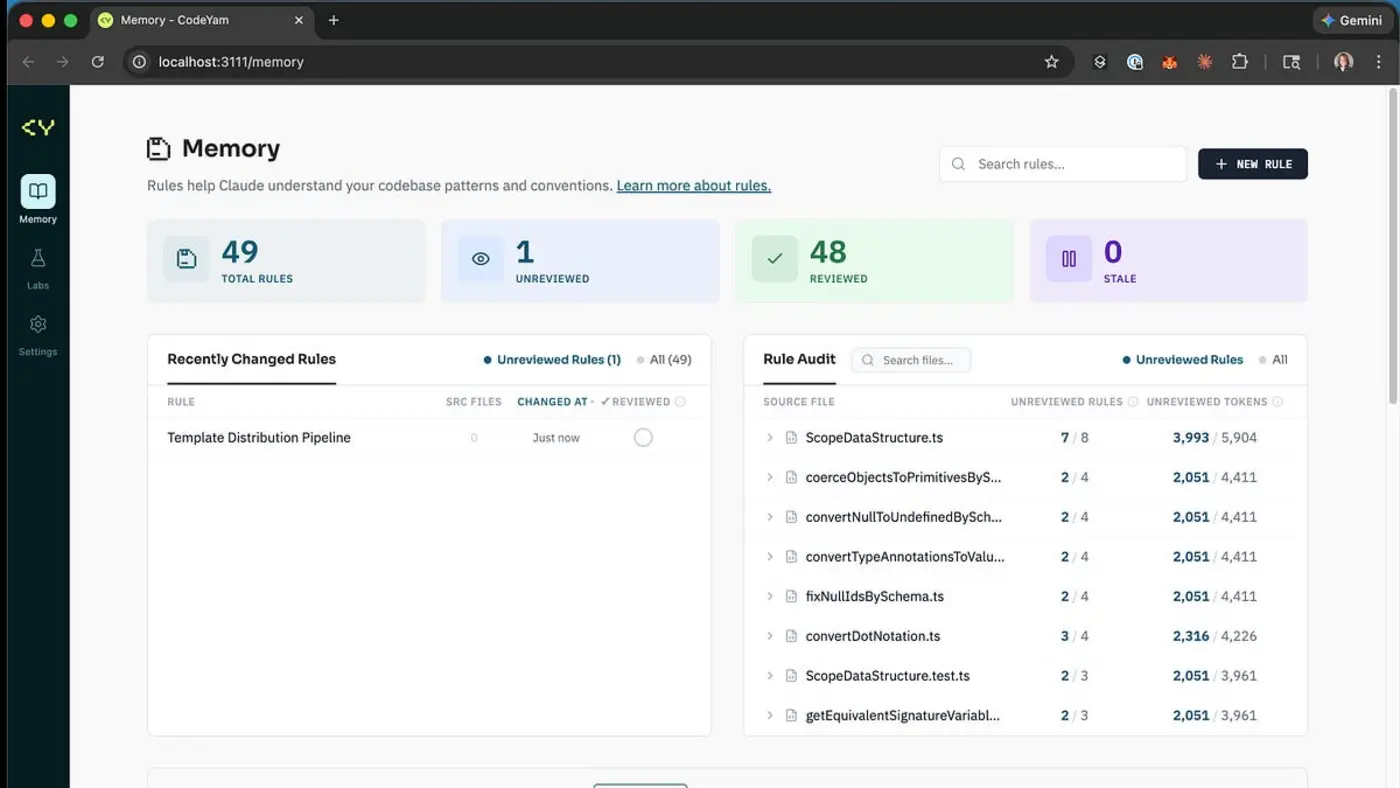The width and height of the screenshot is (1400, 788).
Task: Switch Rule Audit filter to All
Action: point(1281,359)
